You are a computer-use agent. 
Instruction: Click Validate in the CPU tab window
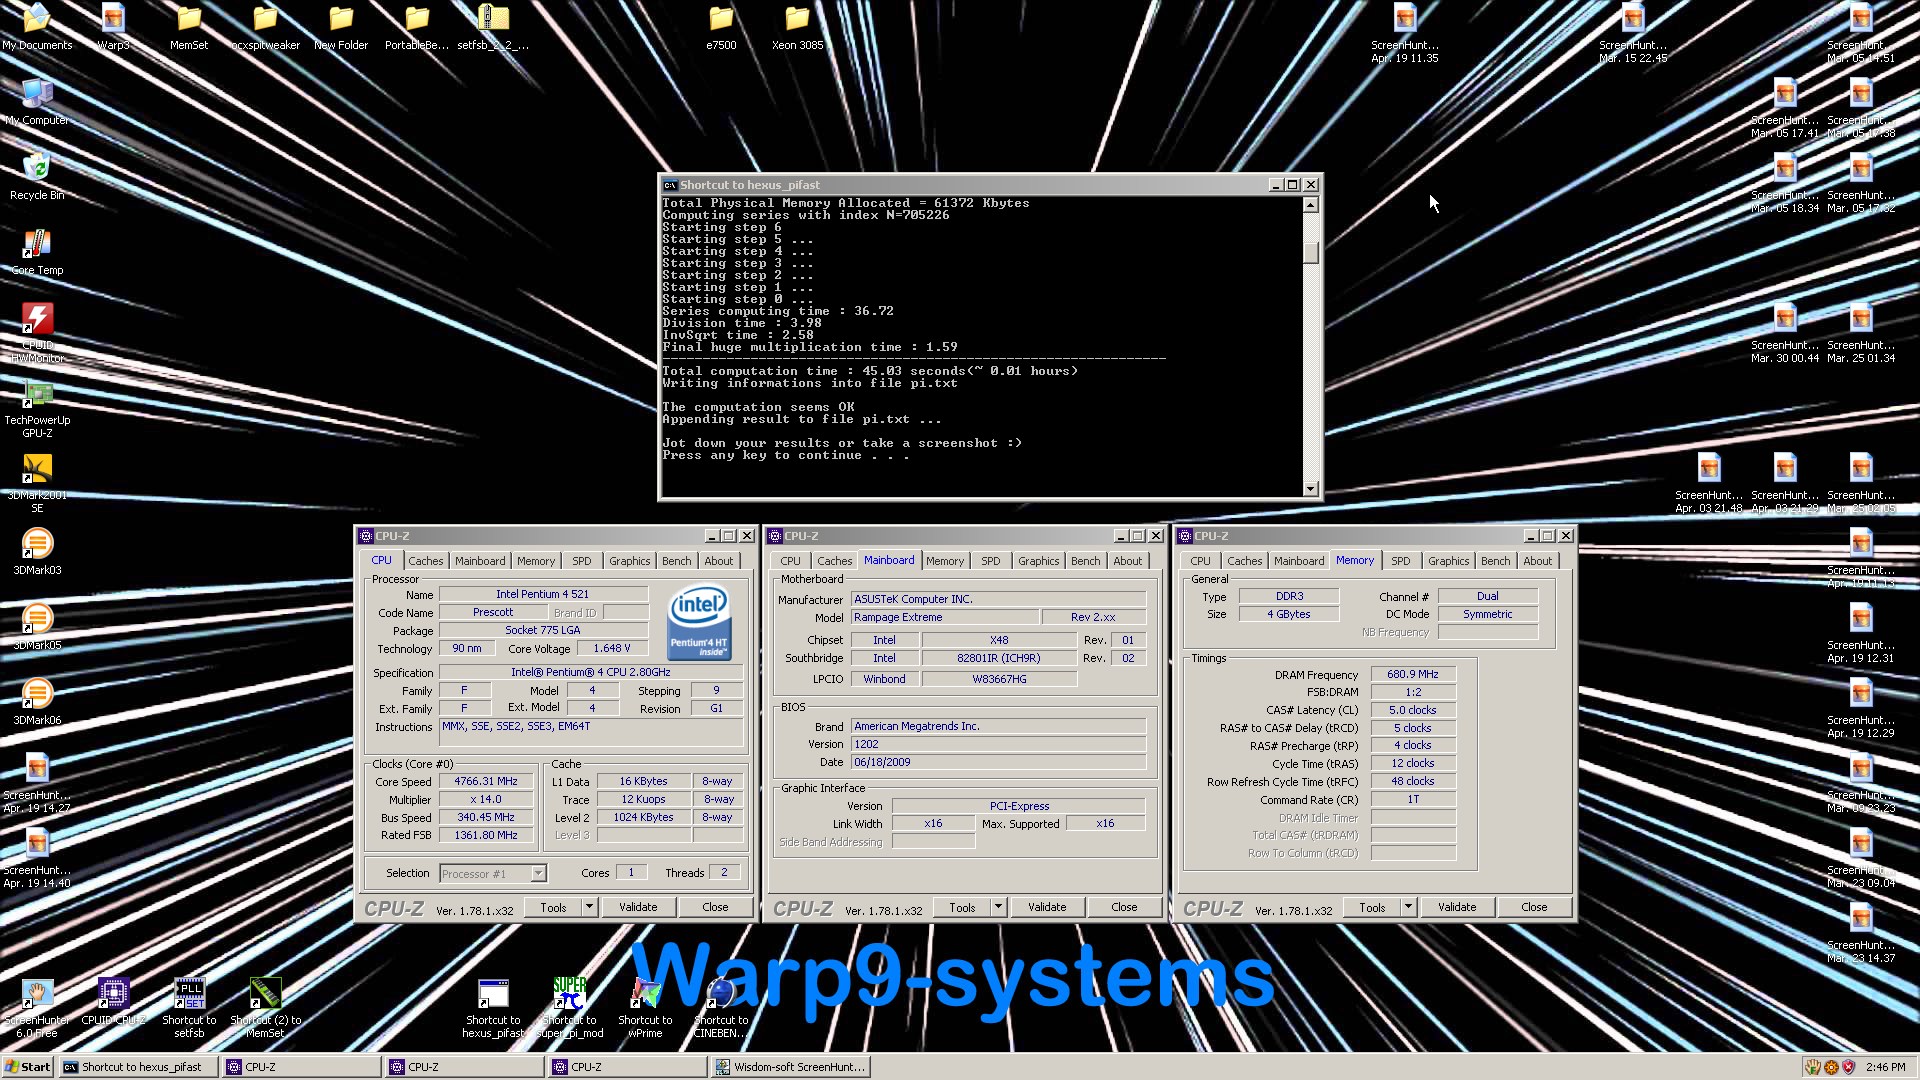tap(638, 907)
